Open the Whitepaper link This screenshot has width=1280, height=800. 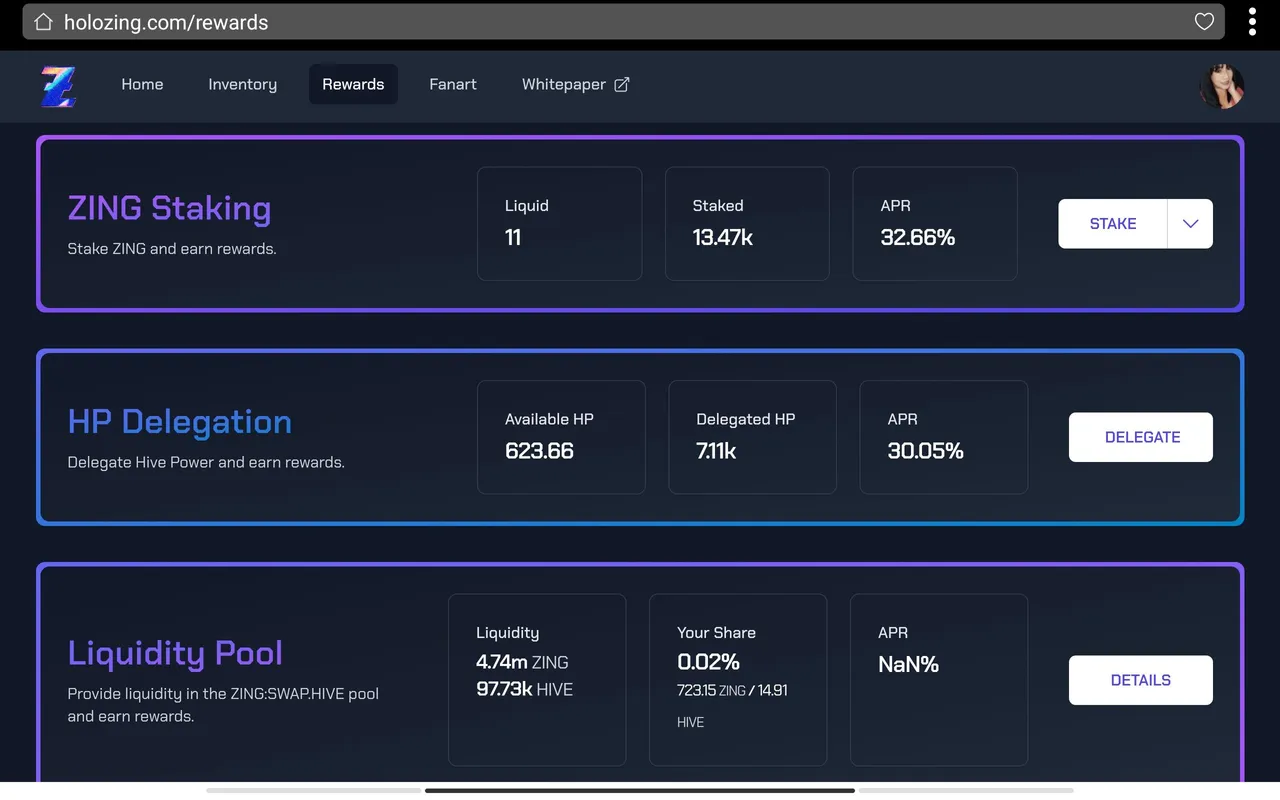click(575, 84)
